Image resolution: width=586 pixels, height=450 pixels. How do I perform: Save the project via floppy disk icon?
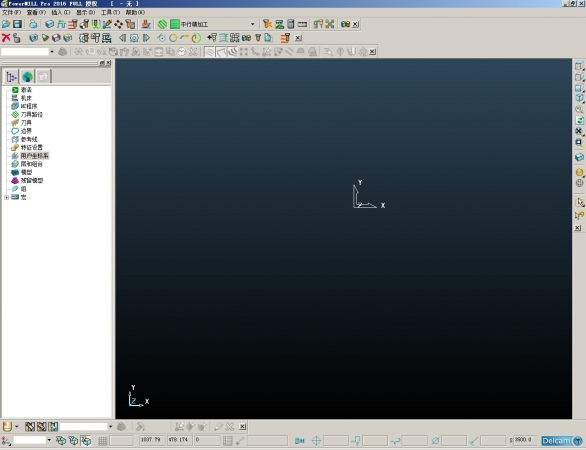pos(17,24)
